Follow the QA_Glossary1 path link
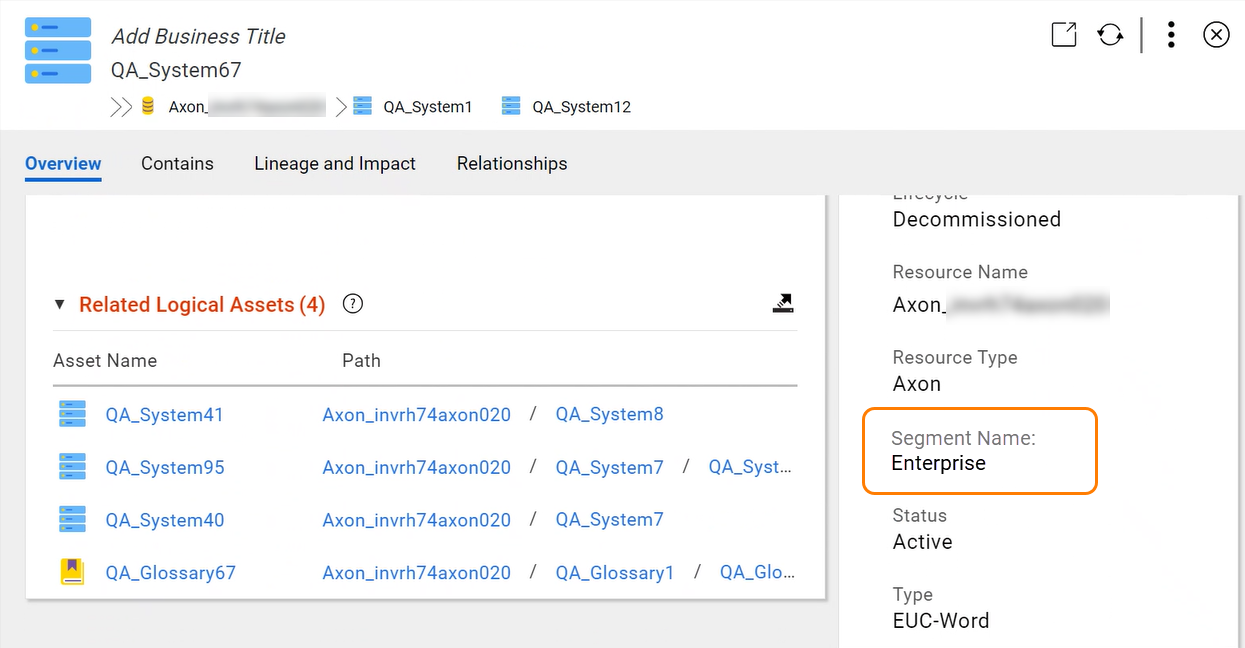The height and width of the screenshot is (648, 1245). 615,573
